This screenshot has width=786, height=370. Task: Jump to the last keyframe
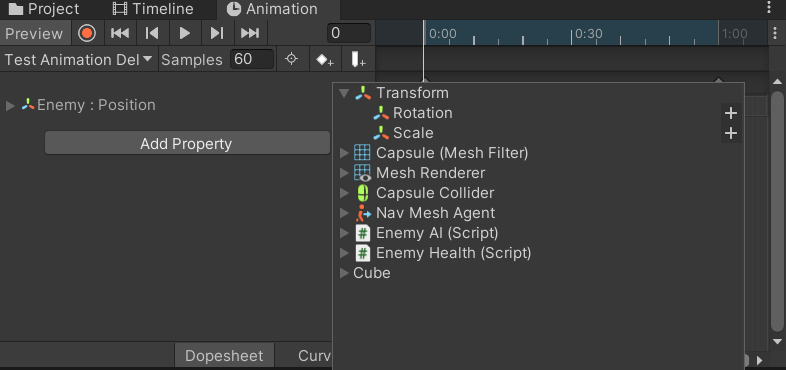click(250, 34)
